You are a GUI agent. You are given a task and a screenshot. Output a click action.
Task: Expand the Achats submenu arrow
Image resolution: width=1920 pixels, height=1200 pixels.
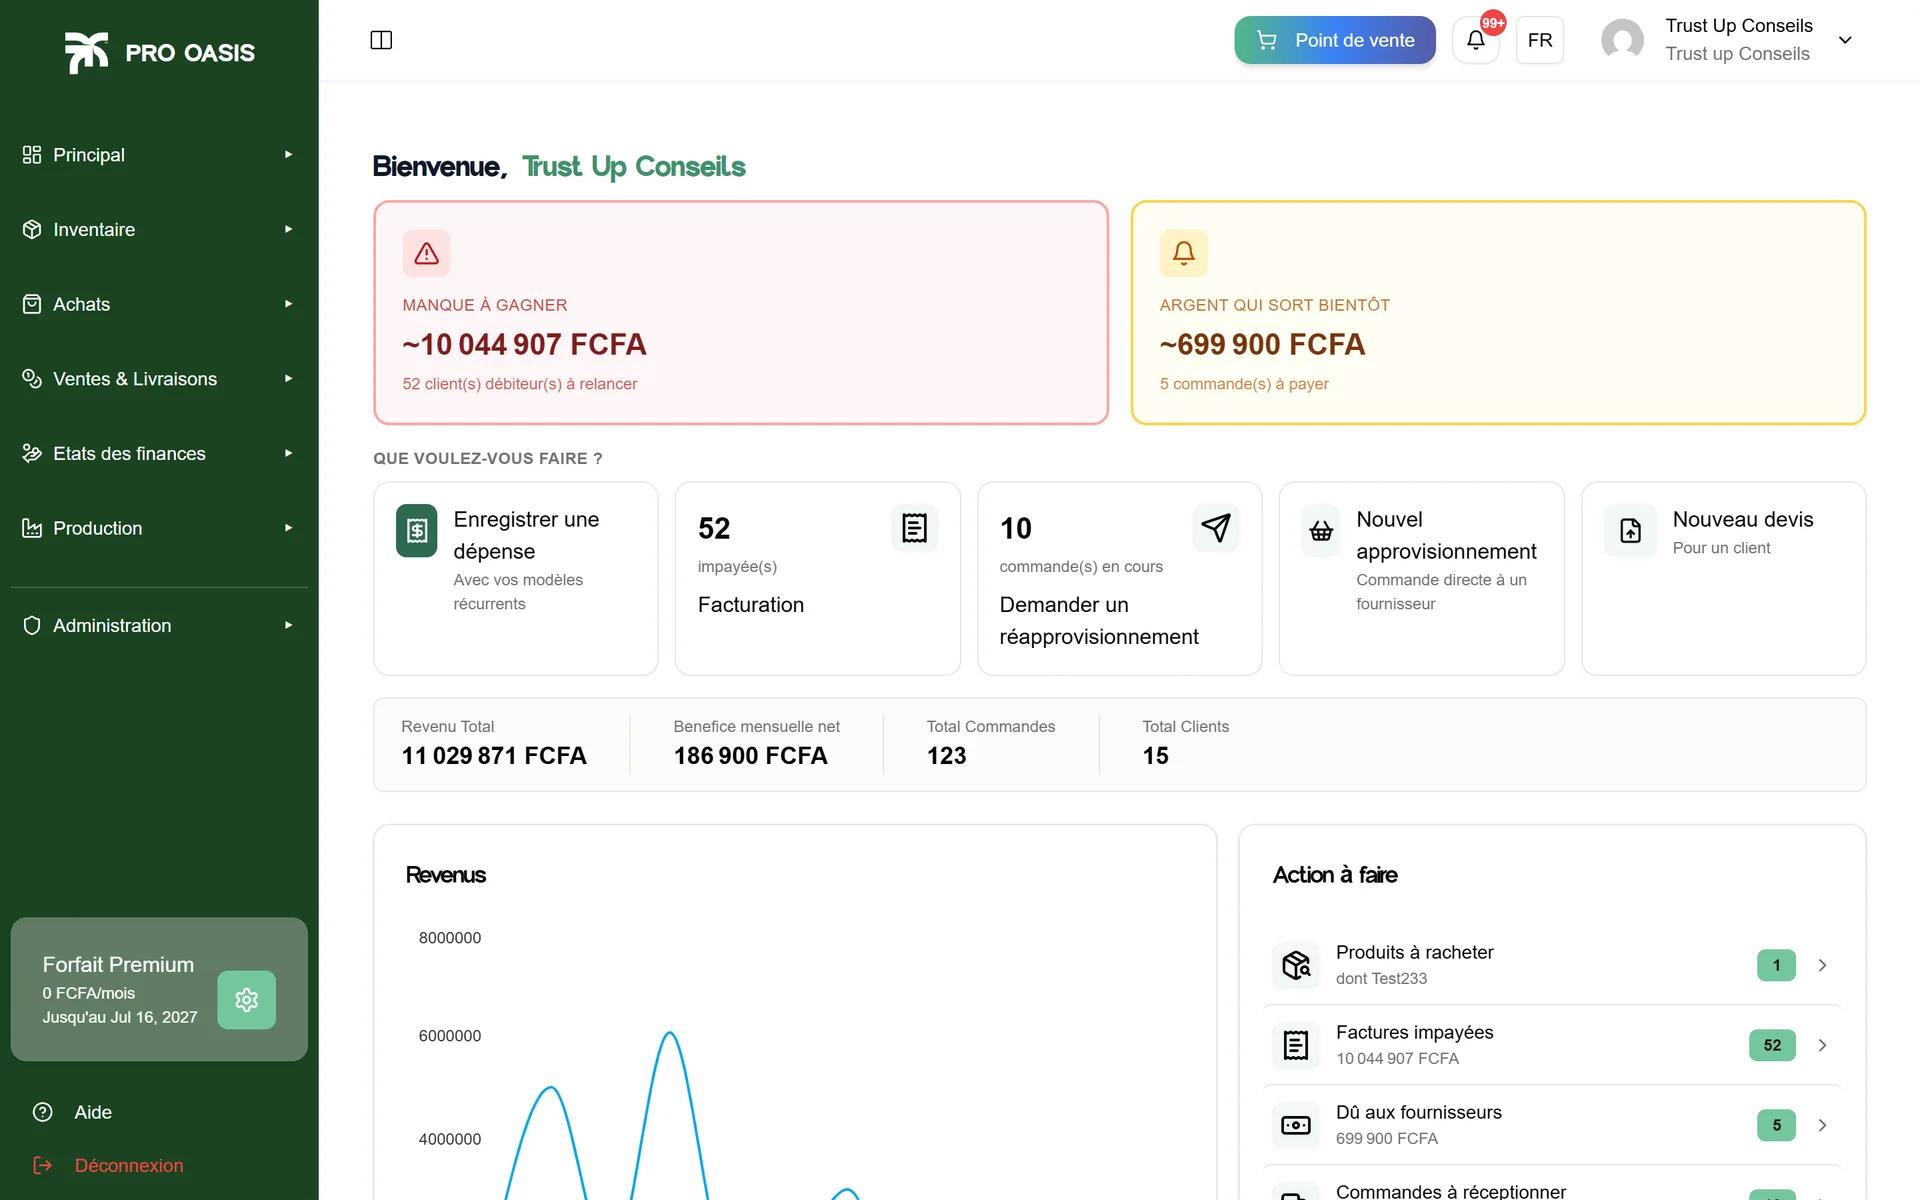pos(288,304)
